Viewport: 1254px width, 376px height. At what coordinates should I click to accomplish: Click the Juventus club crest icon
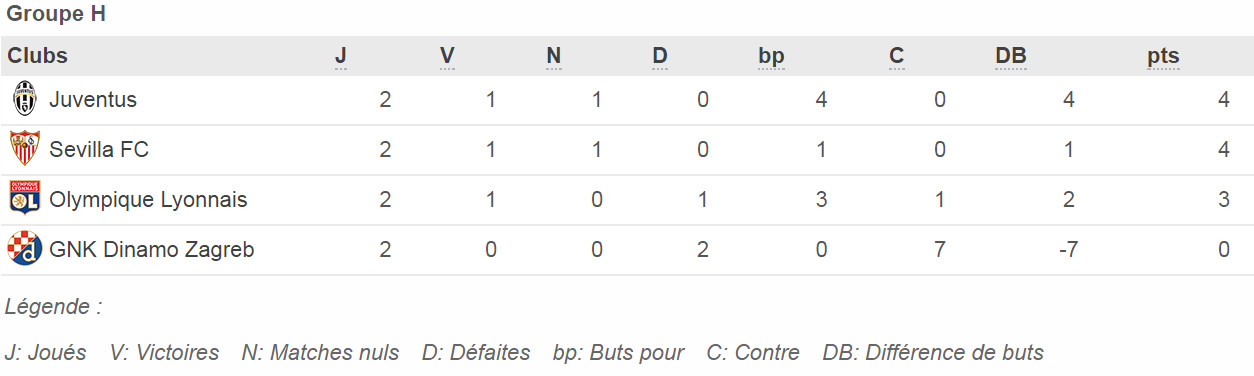pyautogui.click(x=24, y=99)
